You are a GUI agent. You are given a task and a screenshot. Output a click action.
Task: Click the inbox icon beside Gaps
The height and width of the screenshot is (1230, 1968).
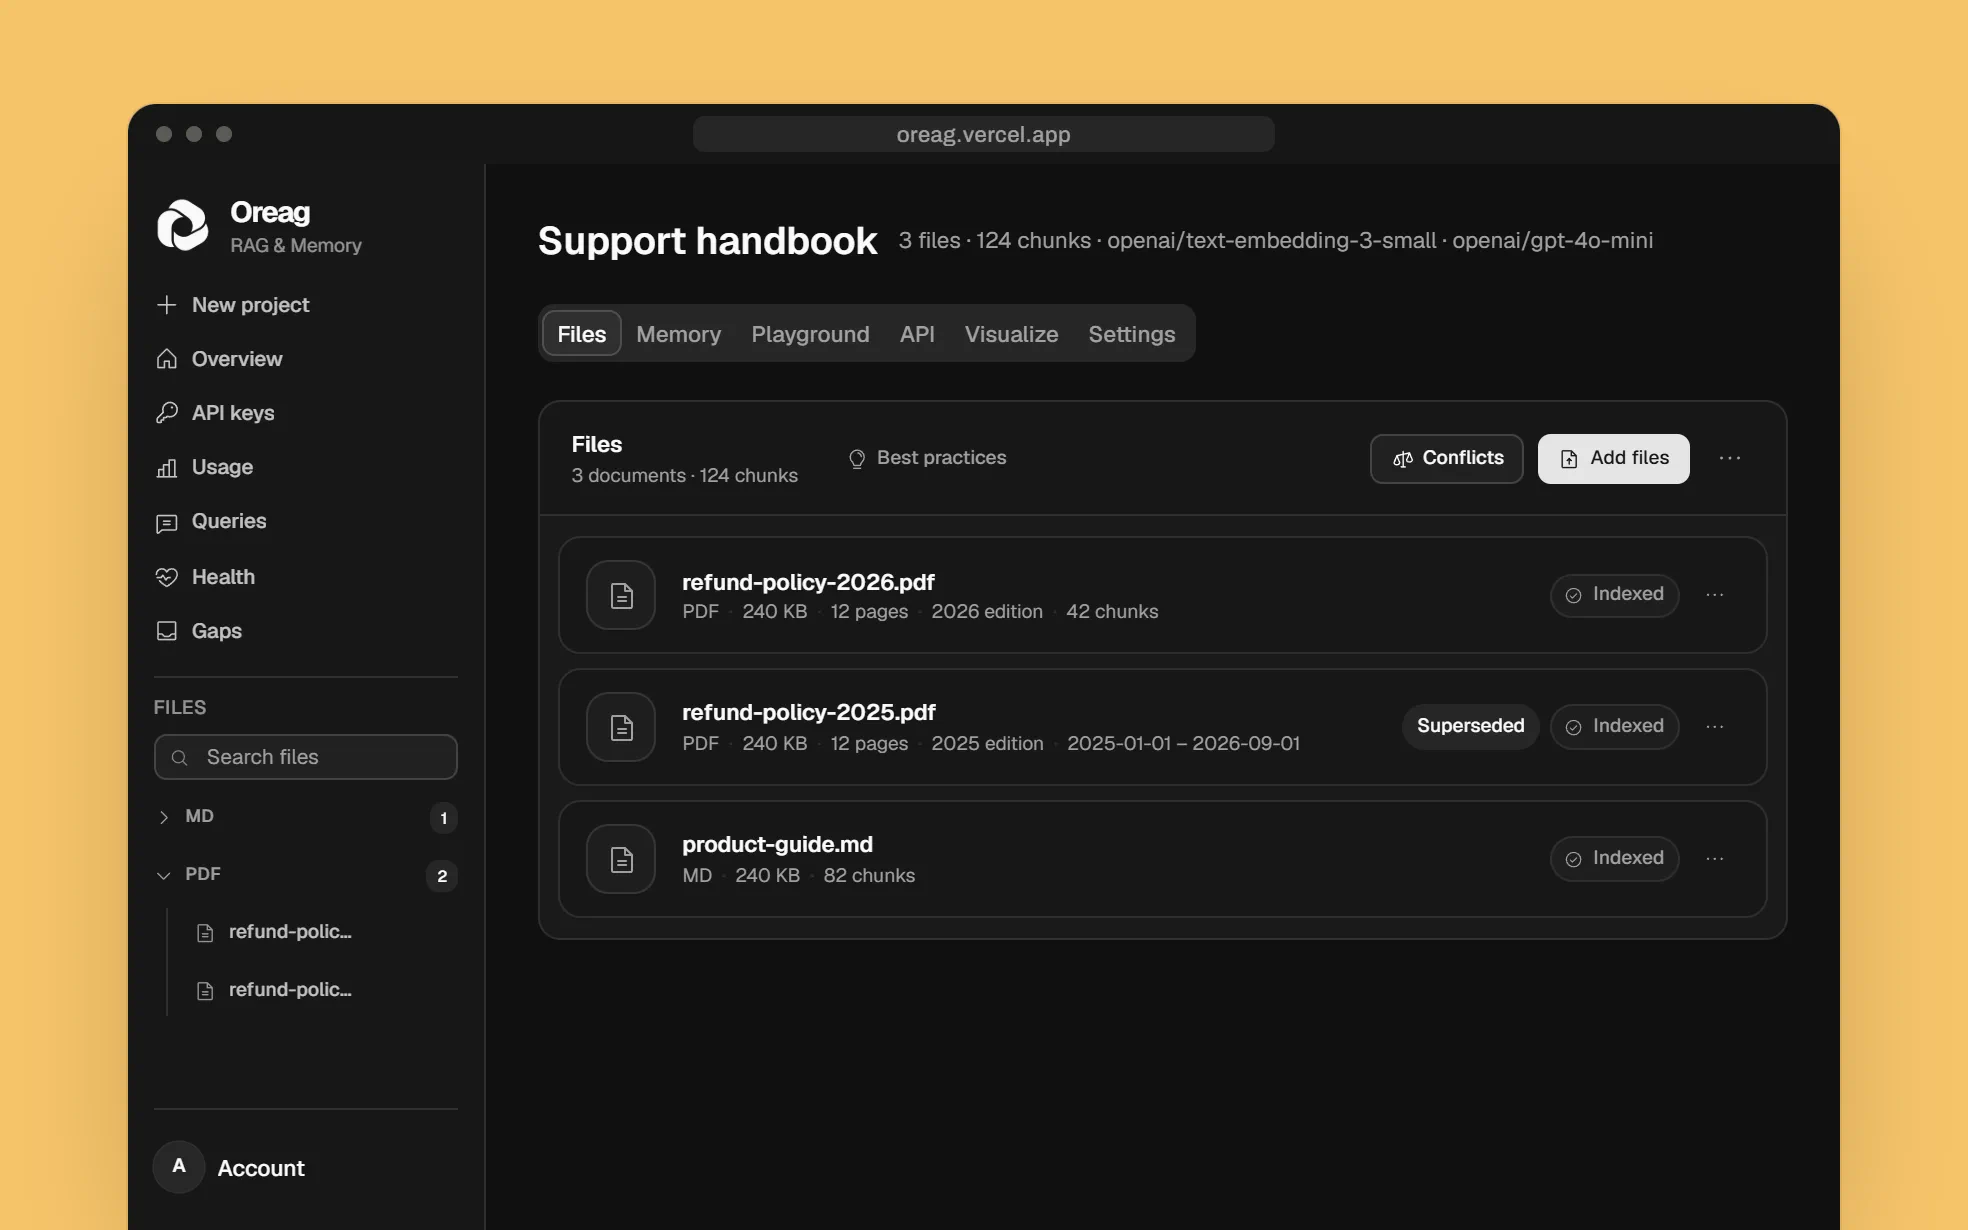click(167, 631)
